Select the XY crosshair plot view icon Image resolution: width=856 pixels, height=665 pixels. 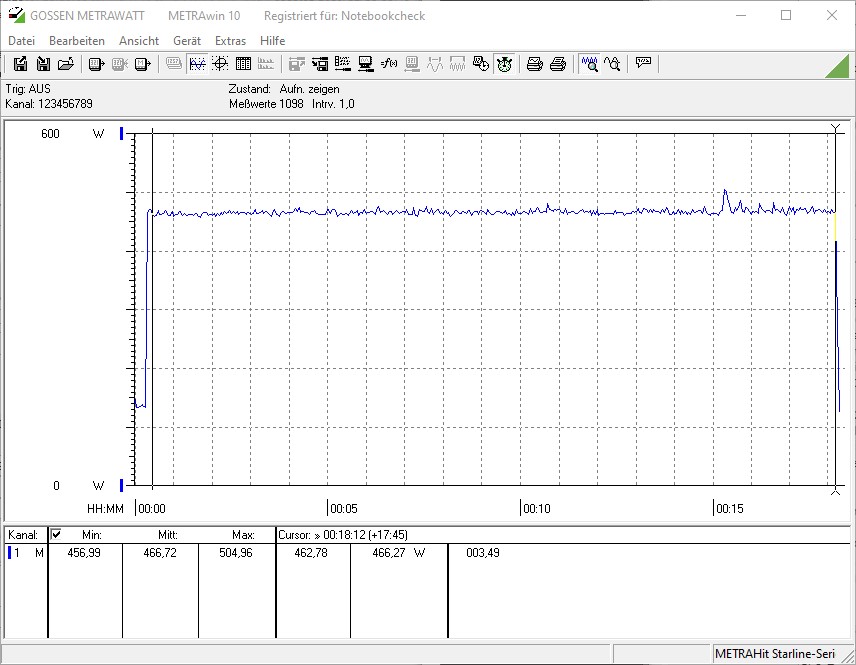219,64
